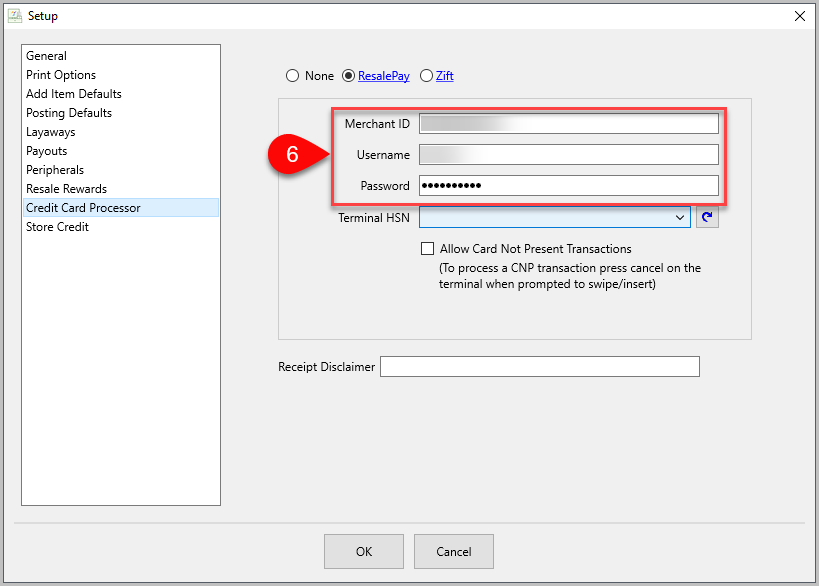Select Credit Card Processor entry
The image size is (819, 586).
click(121, 208)
